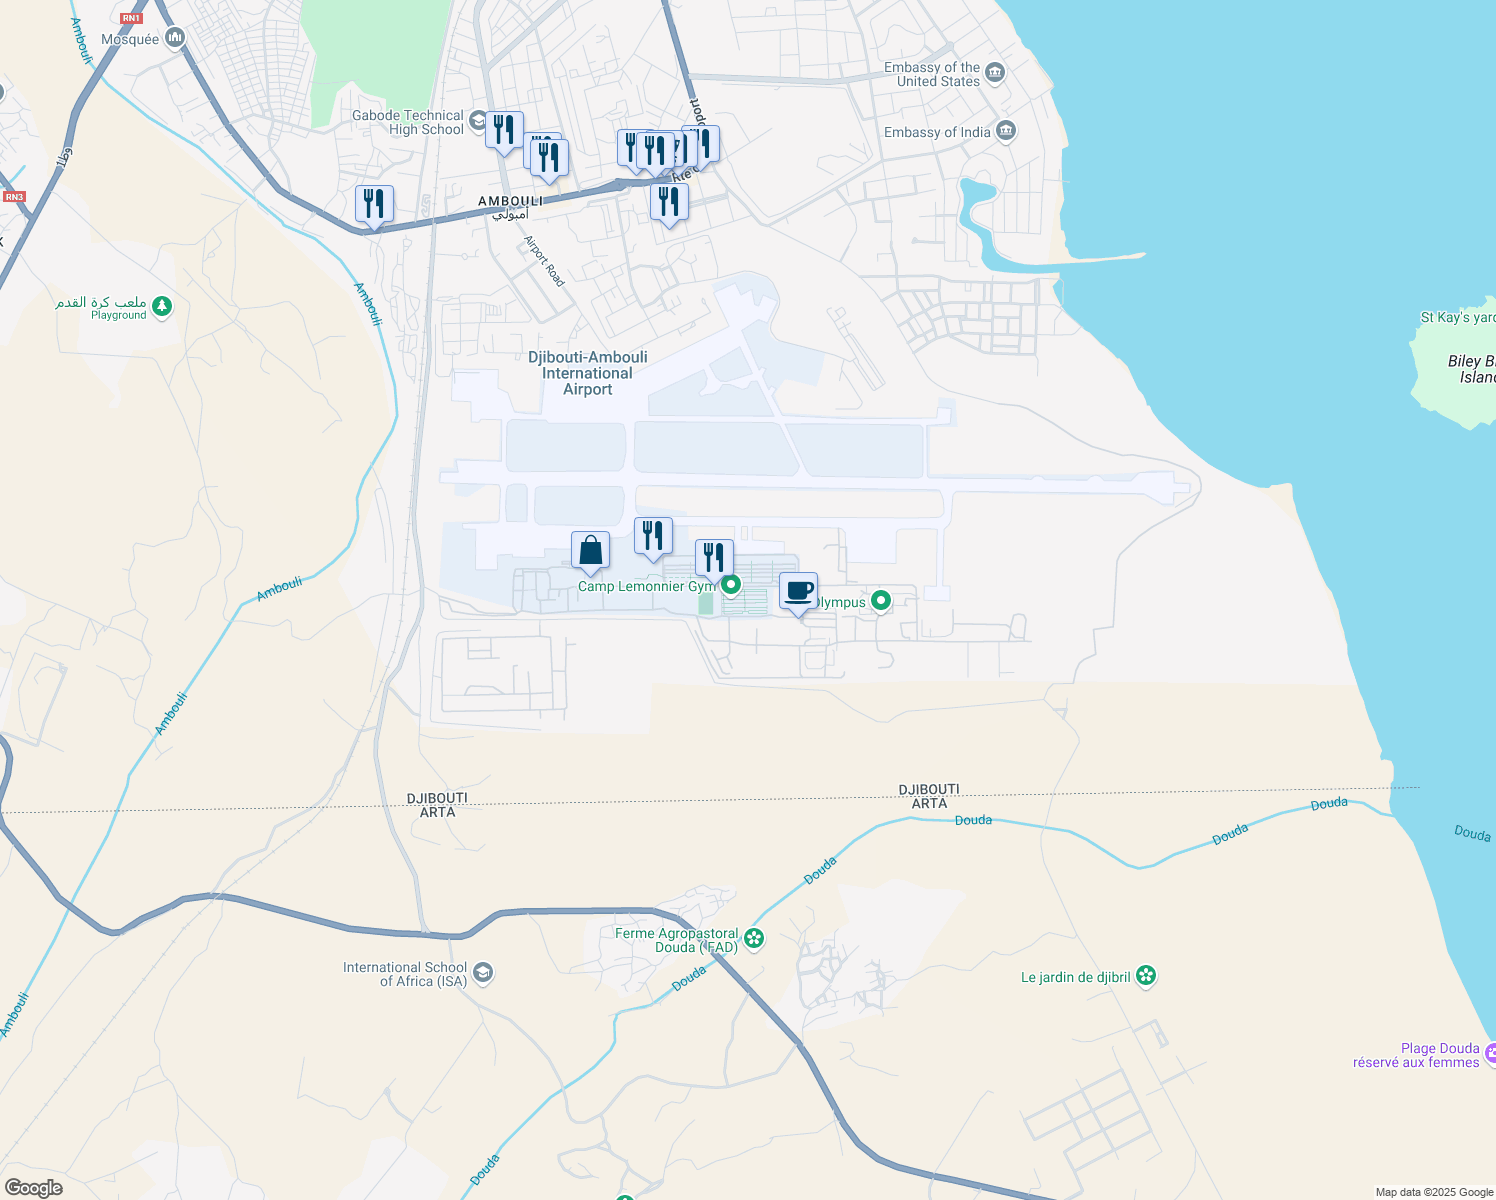
Task: Select the restaurant marker west of Ambouli label
Action: (374, 206)
